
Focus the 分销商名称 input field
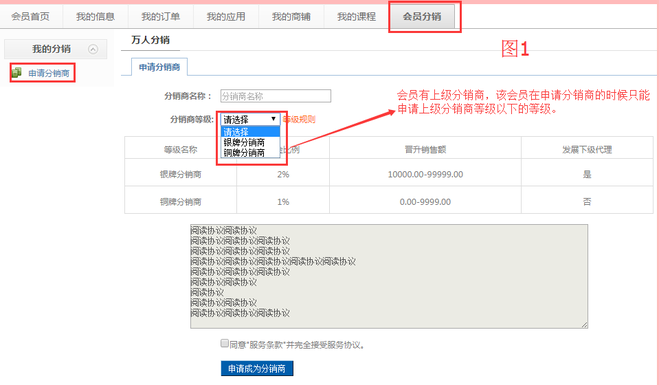pos(275,96)
